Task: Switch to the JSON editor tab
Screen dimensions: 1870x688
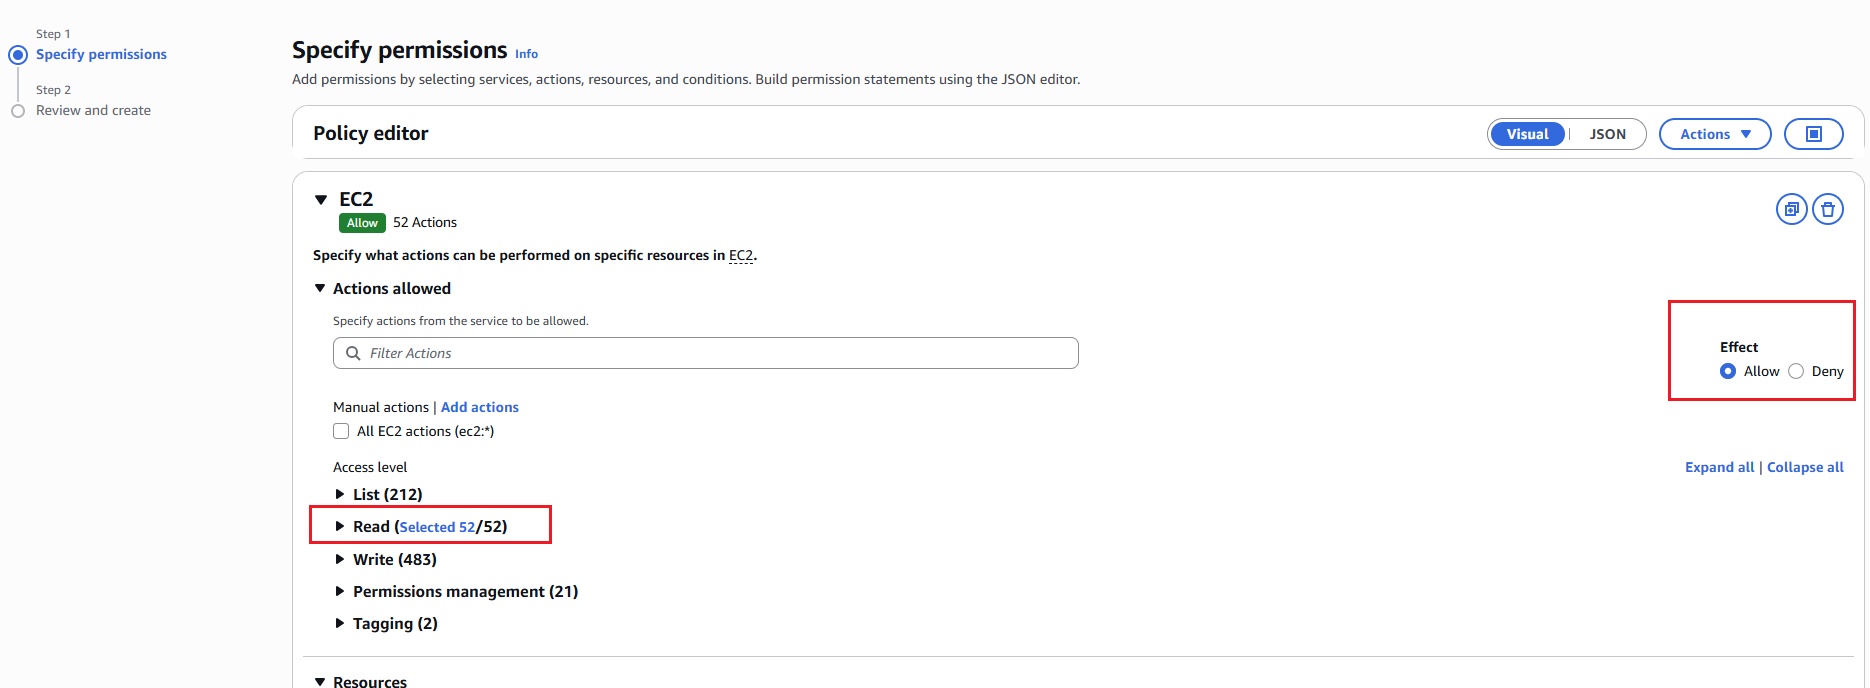Action: tap(1607, 134)
